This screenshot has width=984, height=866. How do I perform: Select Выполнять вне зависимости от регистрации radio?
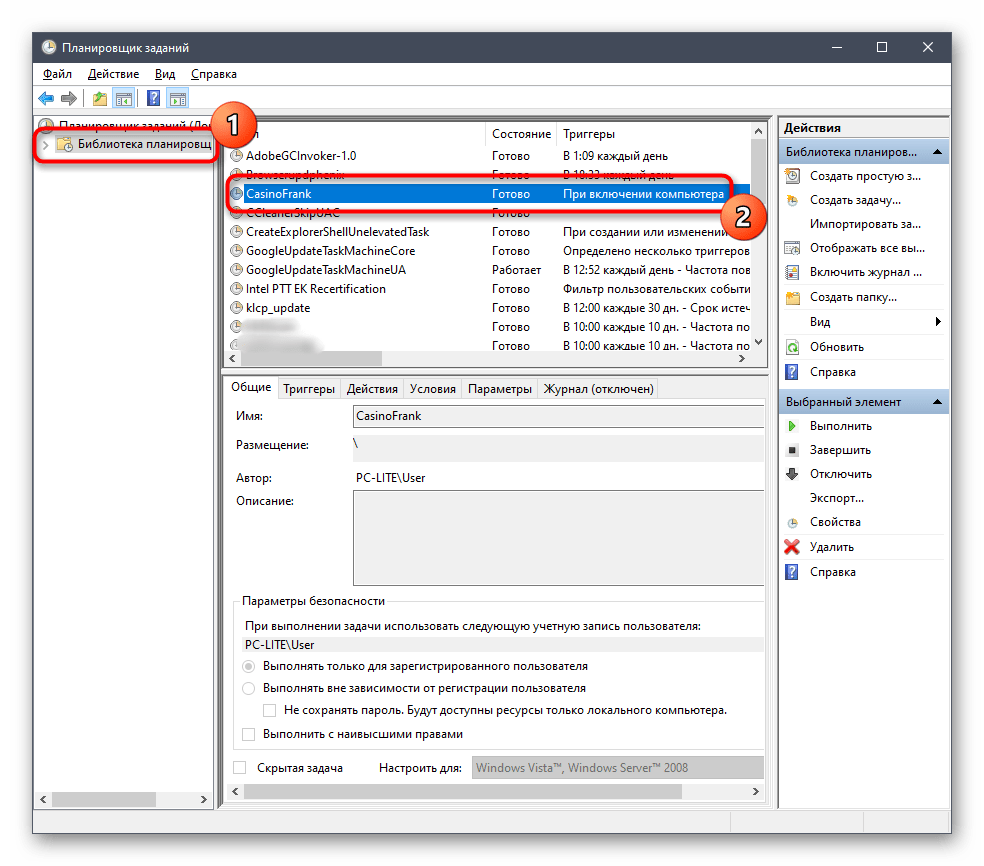(x=249, y=688)
